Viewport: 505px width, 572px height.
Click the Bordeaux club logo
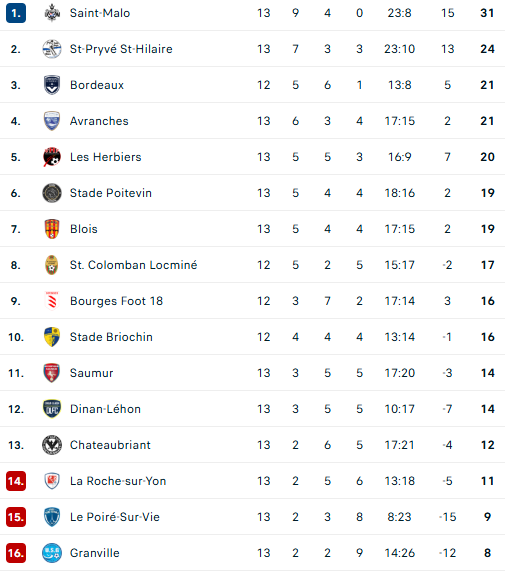pyautogui.click(x=52, y=85)
